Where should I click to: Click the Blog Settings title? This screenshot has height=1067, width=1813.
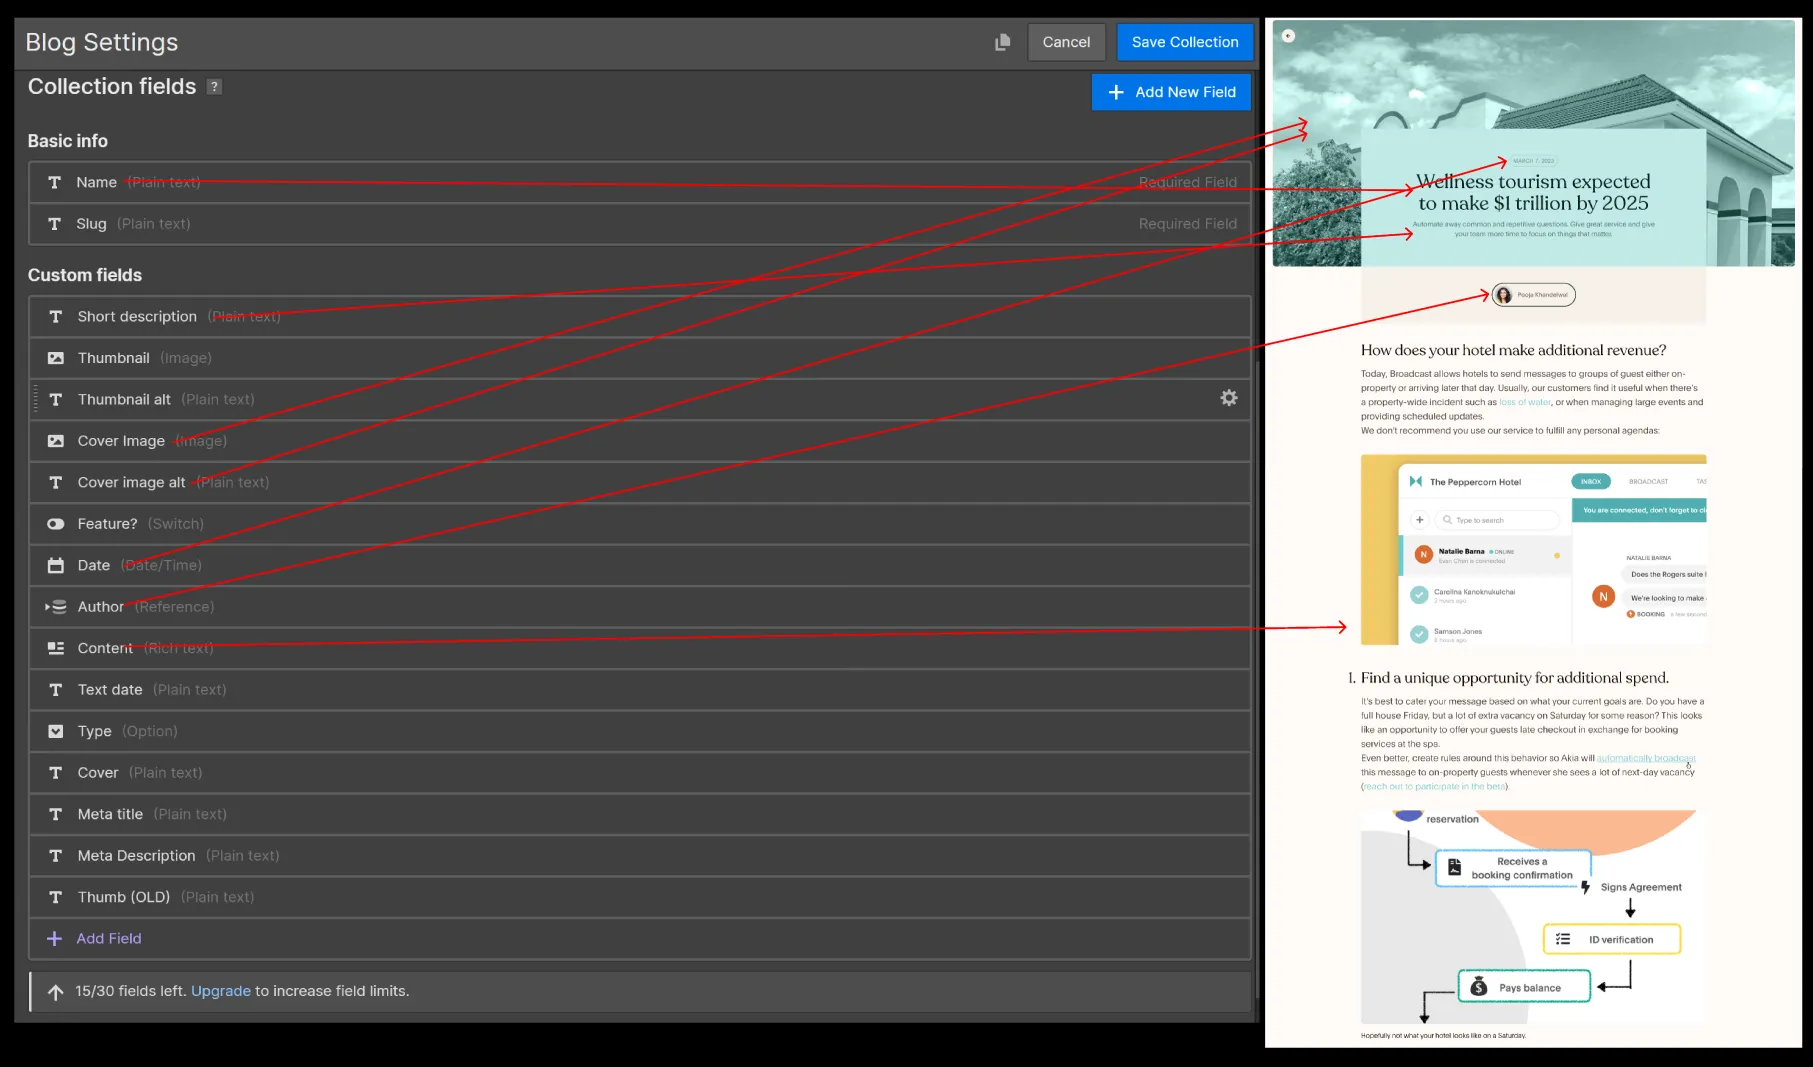click(x=102, y=42)
